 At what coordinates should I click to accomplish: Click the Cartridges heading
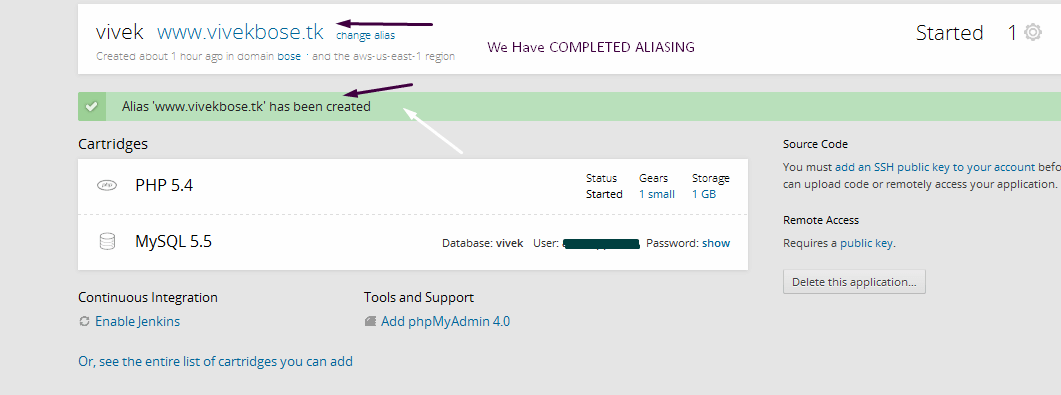[x=113, y=144]
